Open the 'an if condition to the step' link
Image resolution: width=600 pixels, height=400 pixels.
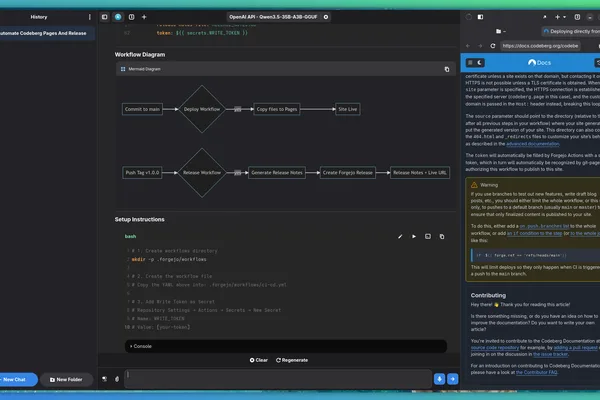coord(535,233)
